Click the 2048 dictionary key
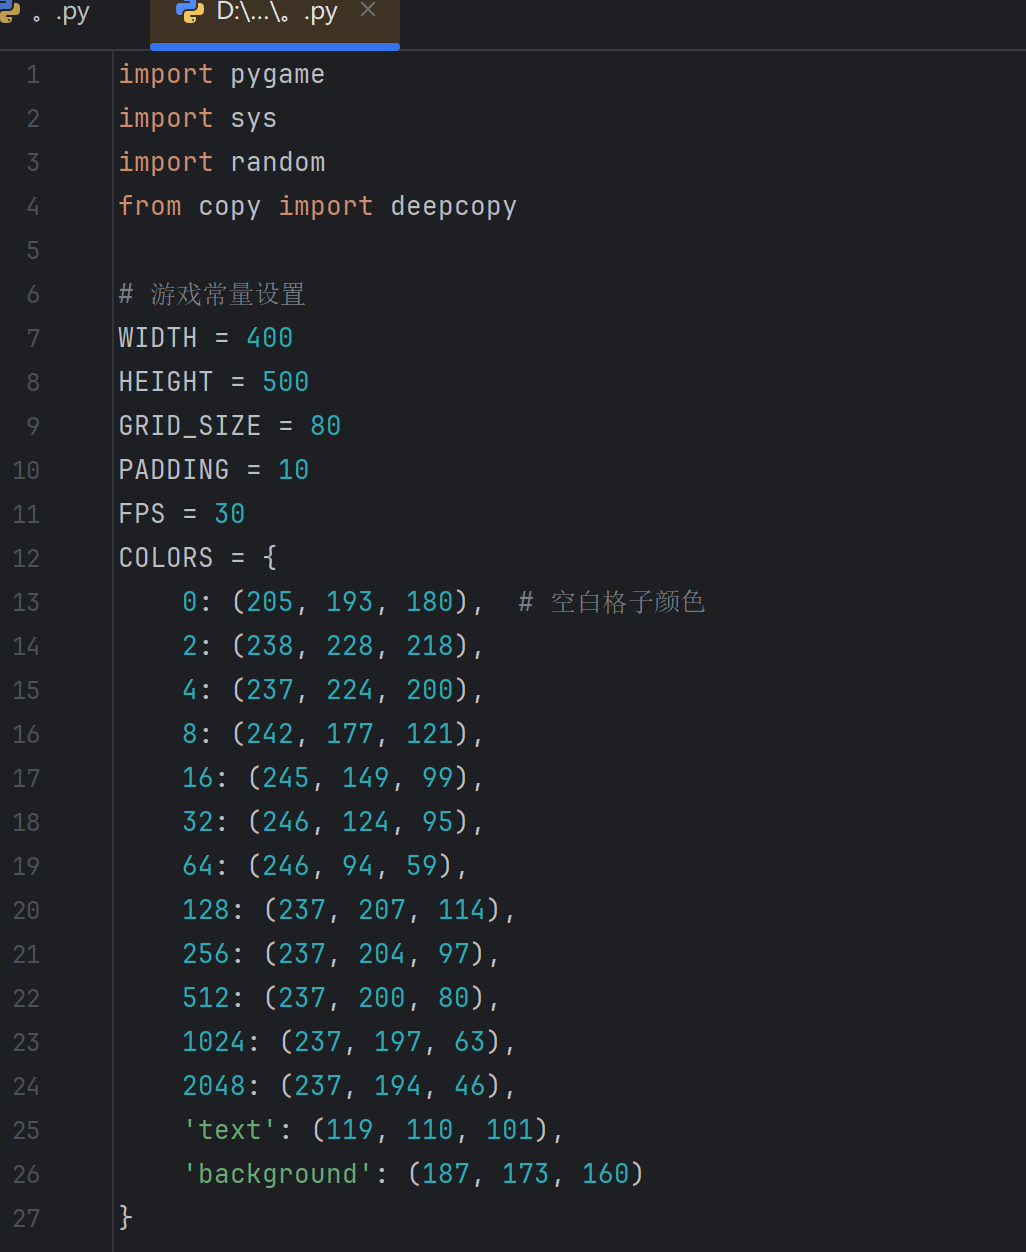1026x1252 pixels. (214, 1086)
